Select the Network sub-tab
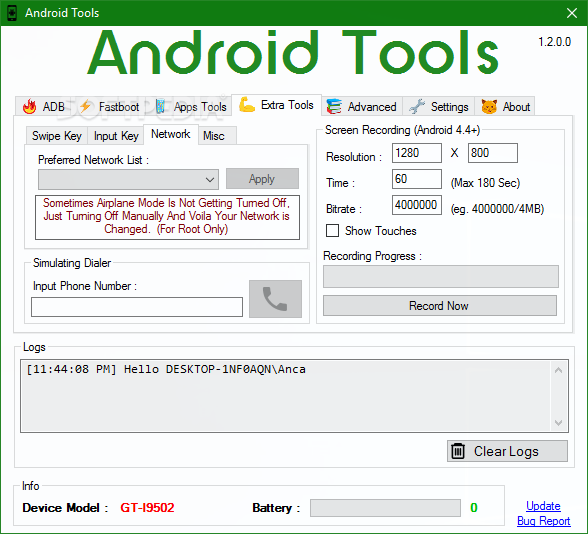588x534 pixels. point(171,134)
